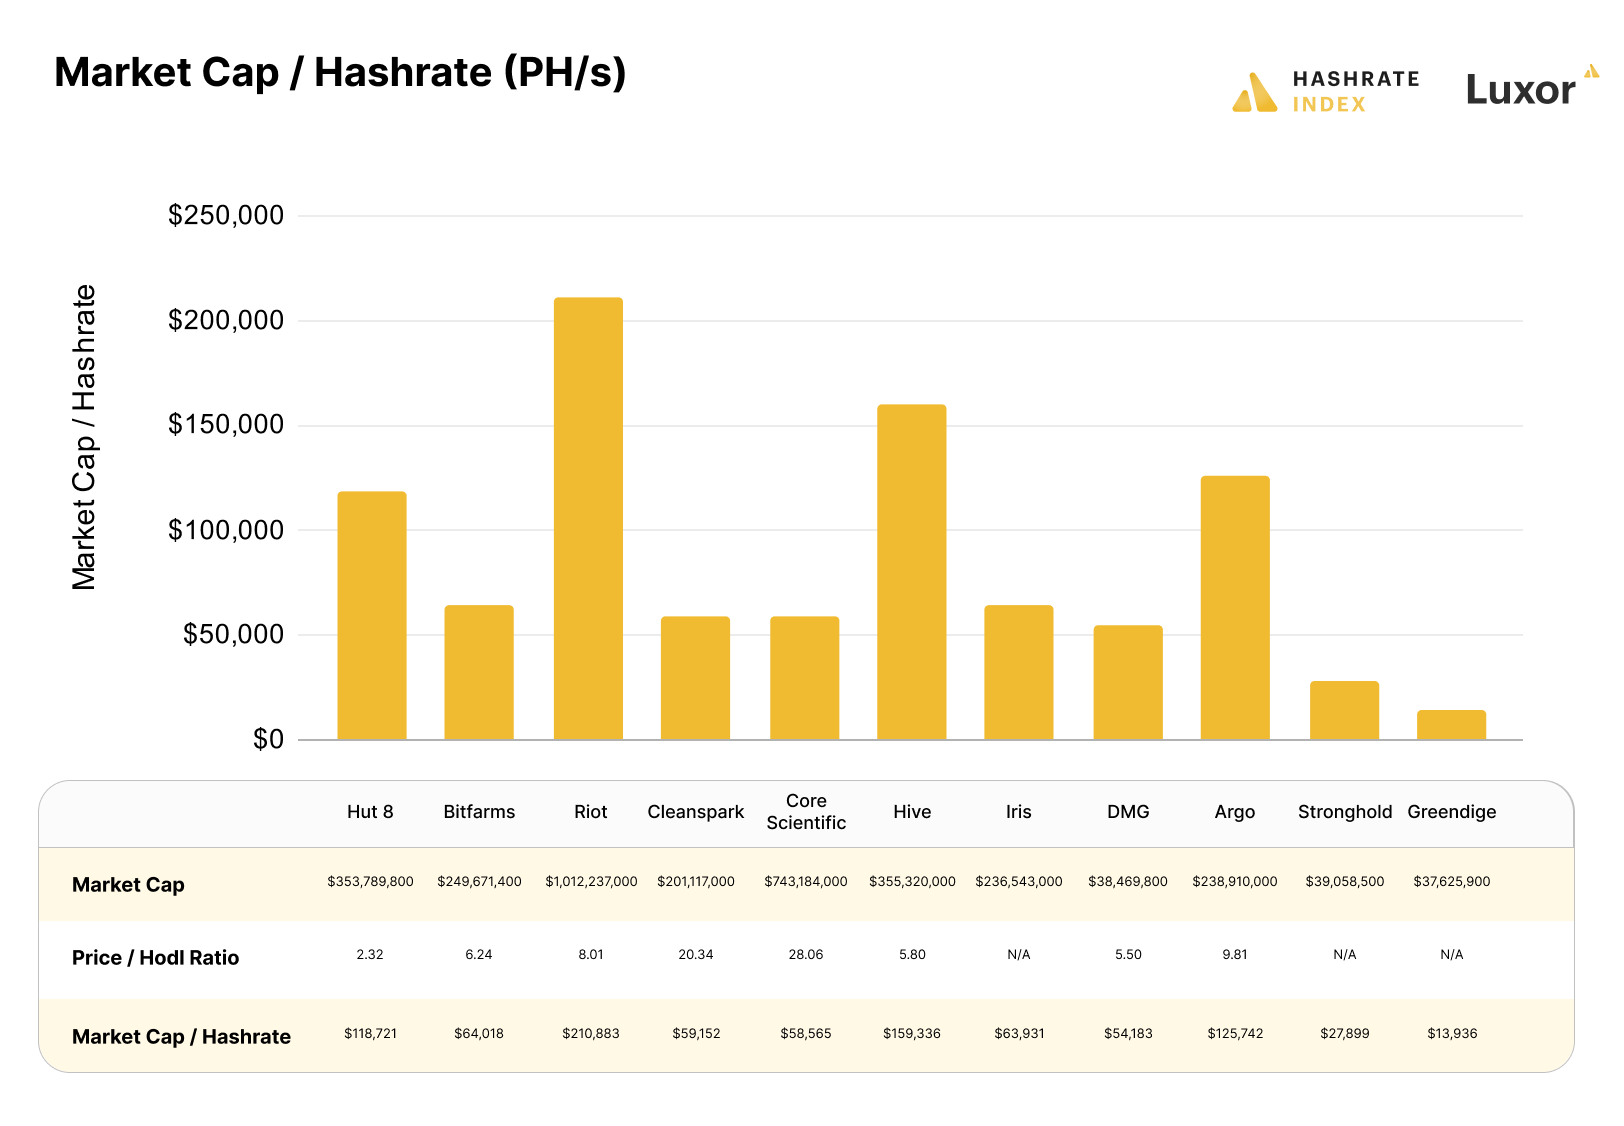
Task: Select Cleanspark's ratio value 20.34
Action: point(695,954)
